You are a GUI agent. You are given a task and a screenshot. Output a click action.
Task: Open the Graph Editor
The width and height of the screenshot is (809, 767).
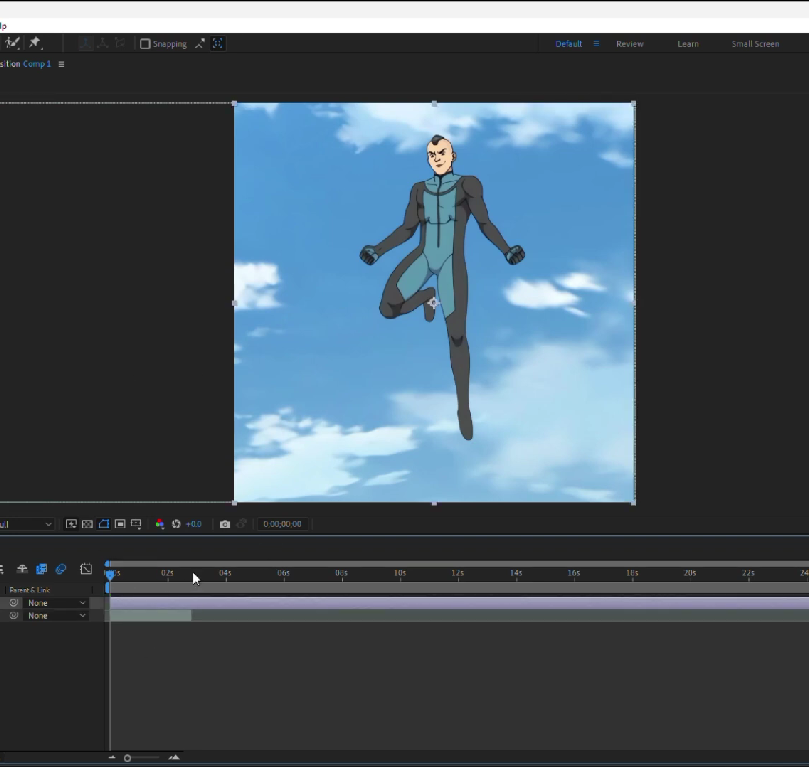click(x=86, y=569)
